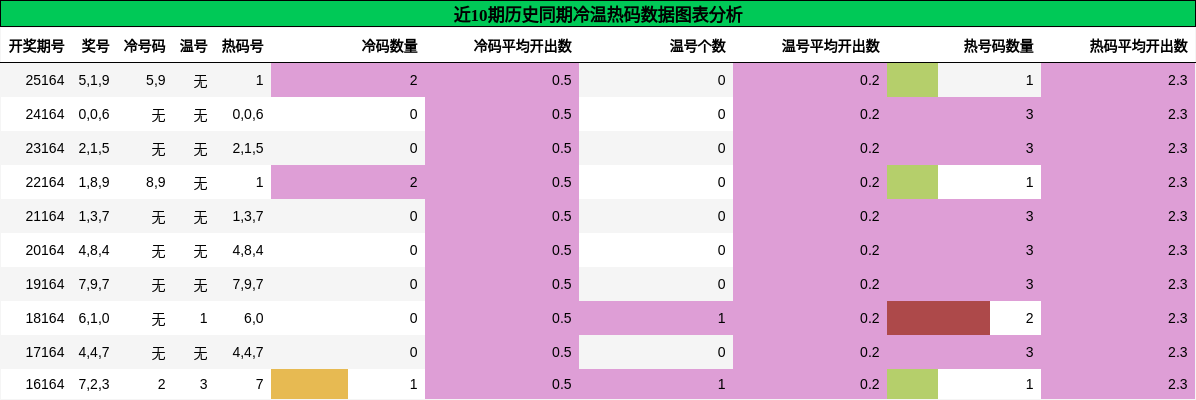Click the 热号码数量 value 3 in row 24164
1196x400 pixels.
point(1030,115)
